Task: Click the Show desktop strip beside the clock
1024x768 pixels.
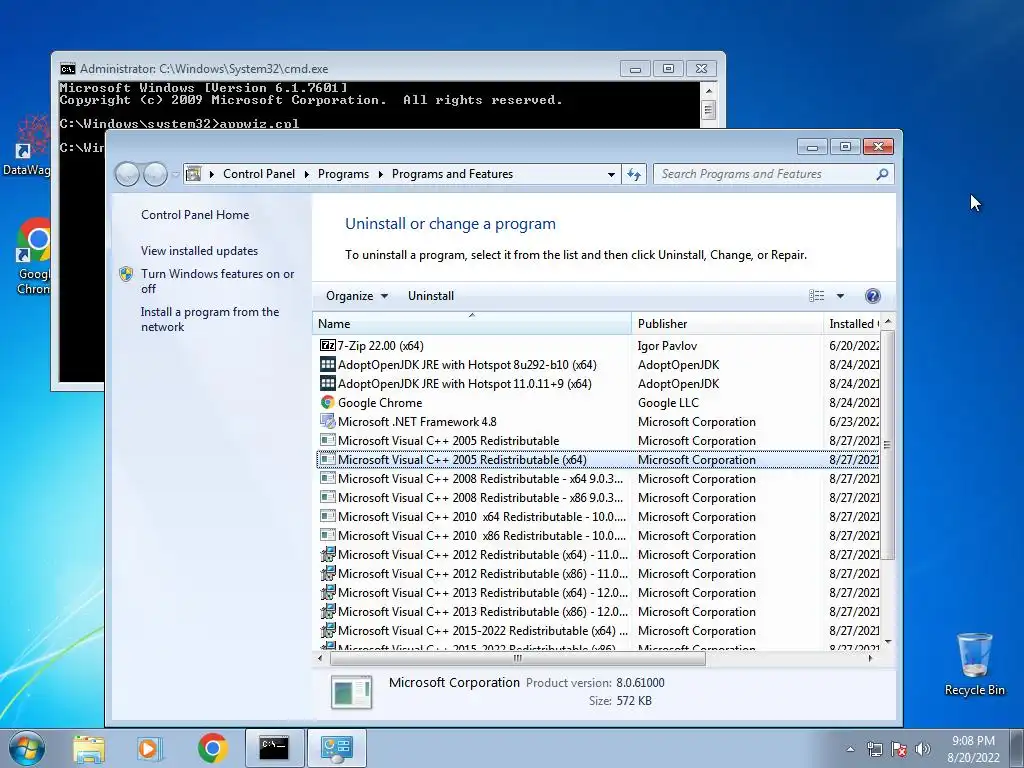Action: 1019,748
